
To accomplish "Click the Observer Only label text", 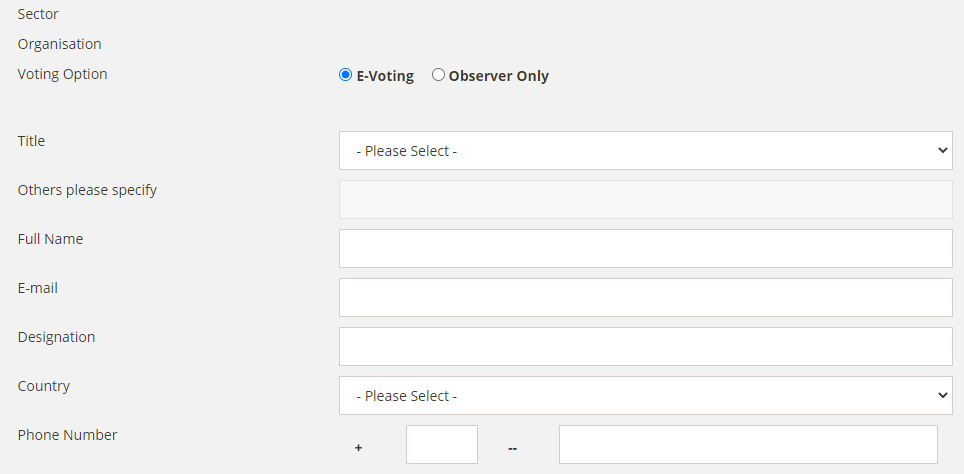I will click(499, 76).
